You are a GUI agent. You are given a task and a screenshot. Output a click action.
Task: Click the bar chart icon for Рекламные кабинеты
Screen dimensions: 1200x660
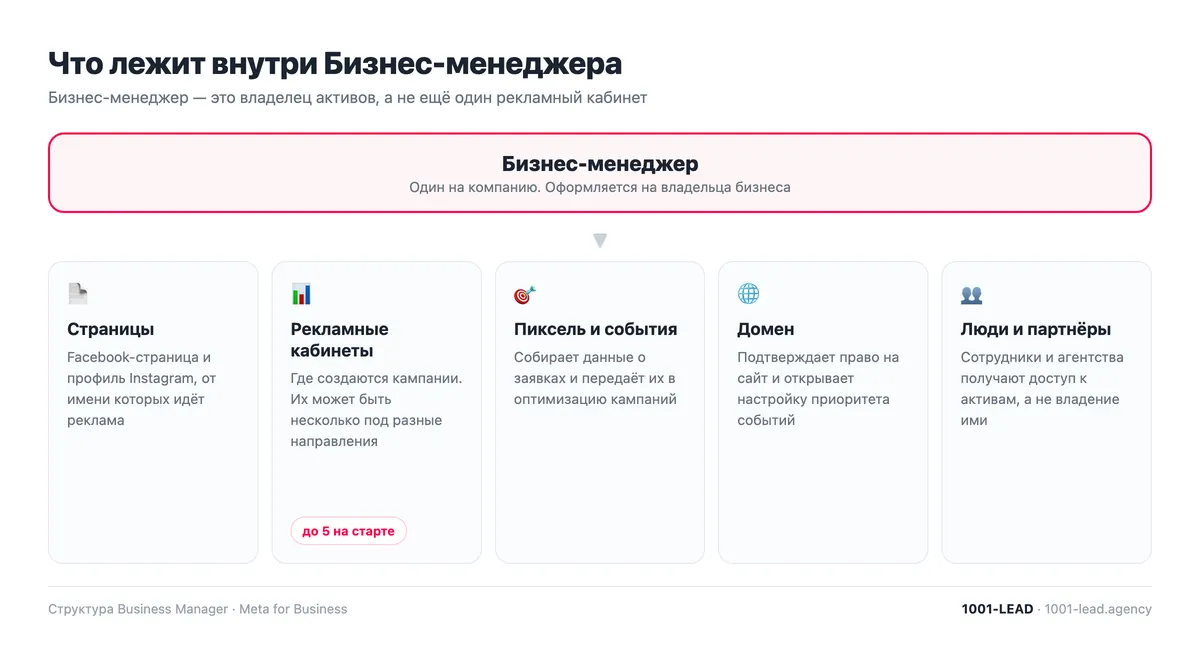tap(301, 294)
